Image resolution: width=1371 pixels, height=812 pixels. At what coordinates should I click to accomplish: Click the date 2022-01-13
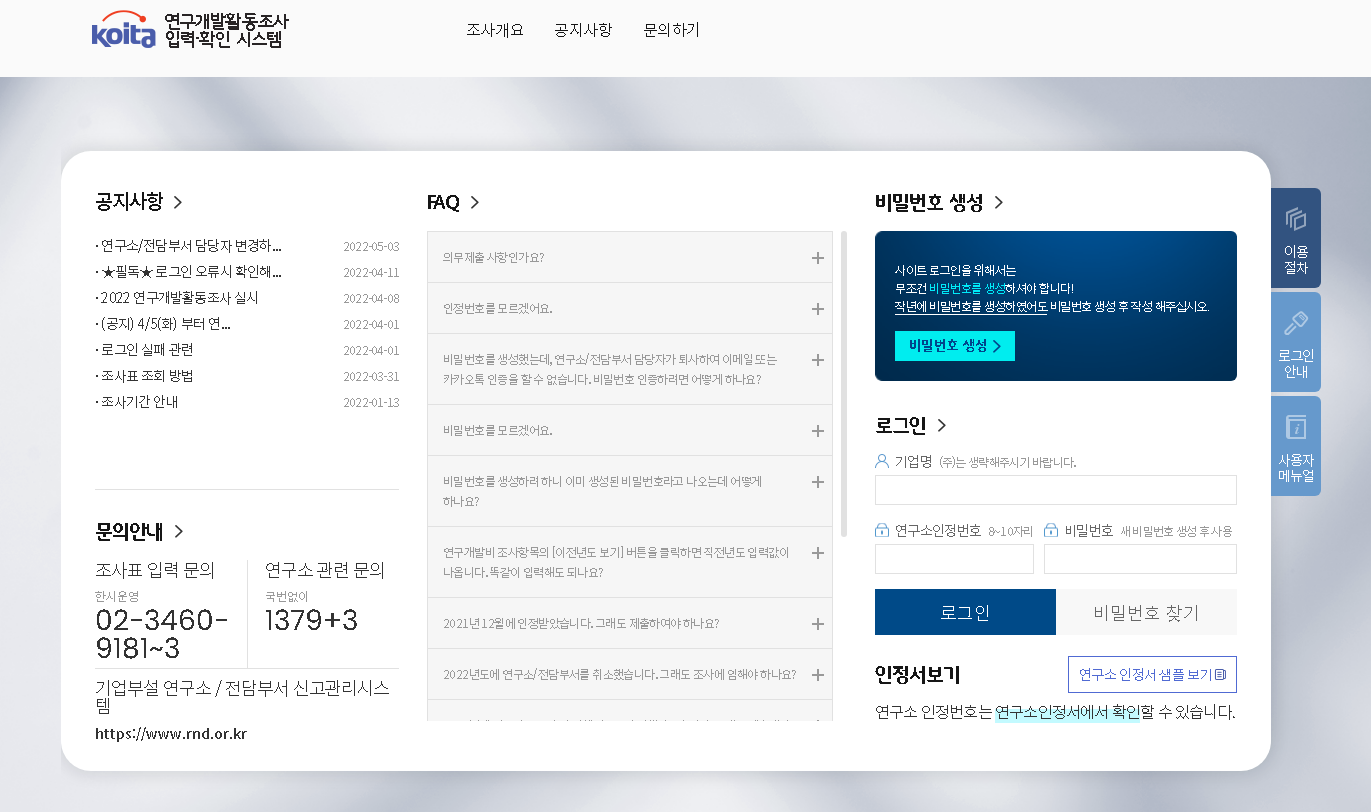click(371, 402)
